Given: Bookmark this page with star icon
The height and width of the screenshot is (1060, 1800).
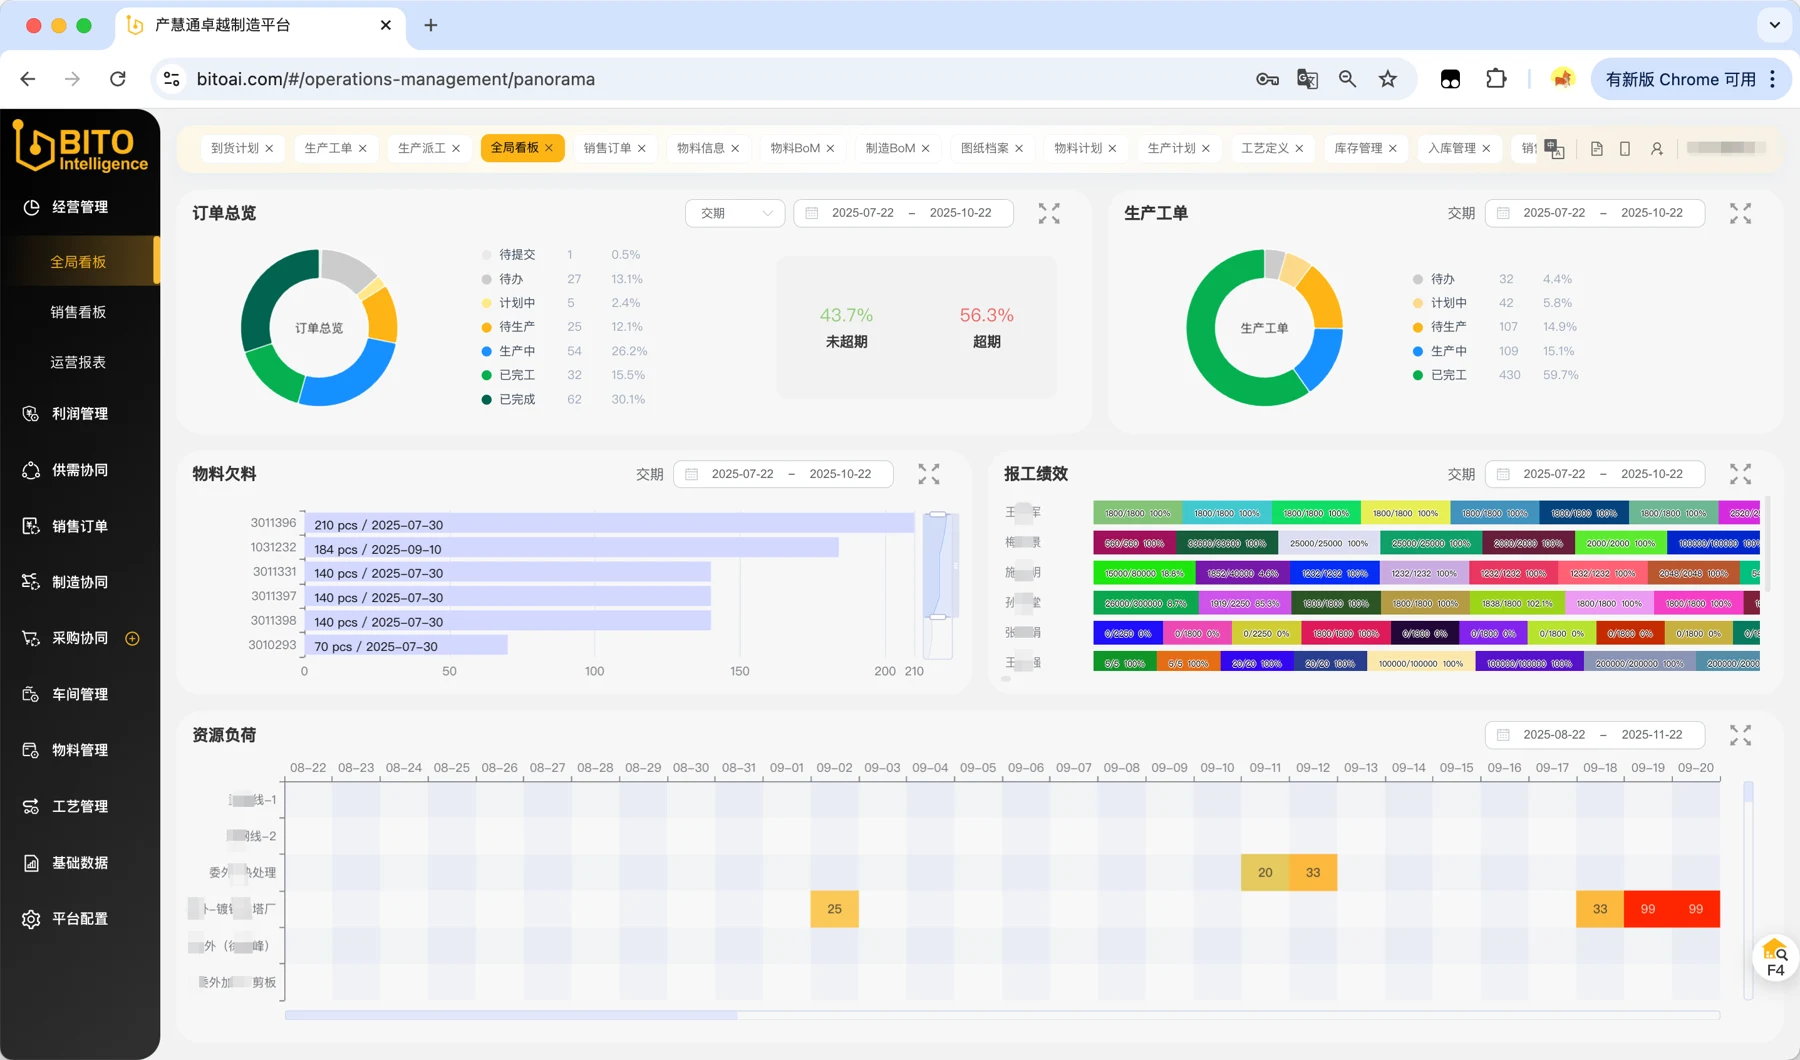Looking at the screenshot, I should (x=1388, y=79).
